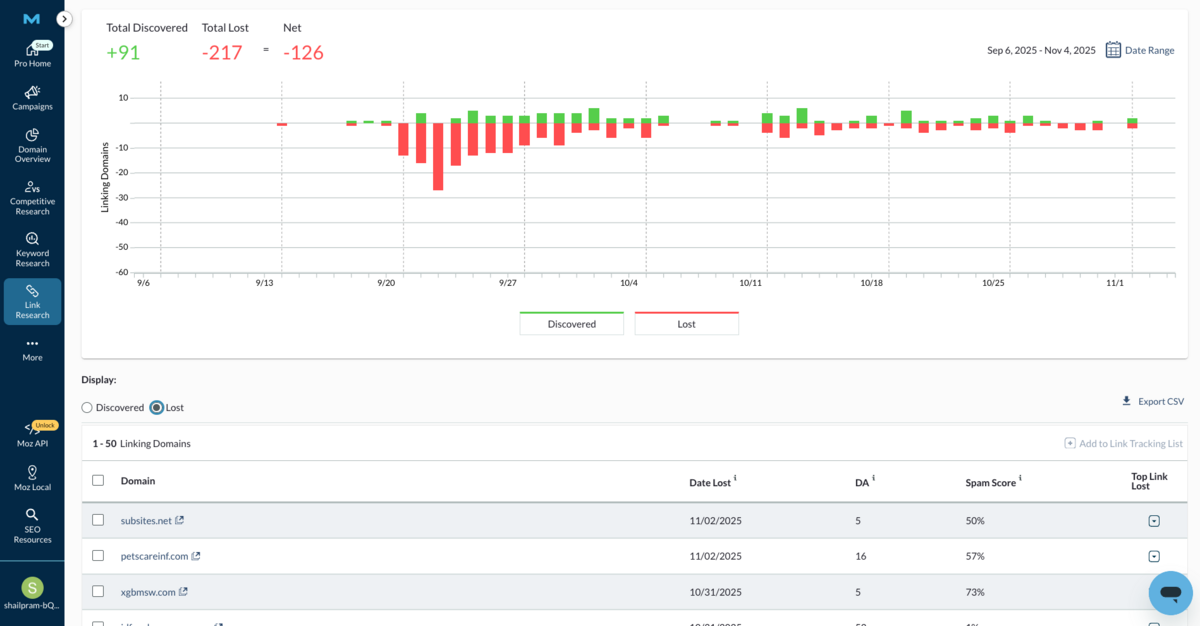Sort by the Spam Score column header
This screenshot has width=1200, height=626.
[x=990, y=483]
